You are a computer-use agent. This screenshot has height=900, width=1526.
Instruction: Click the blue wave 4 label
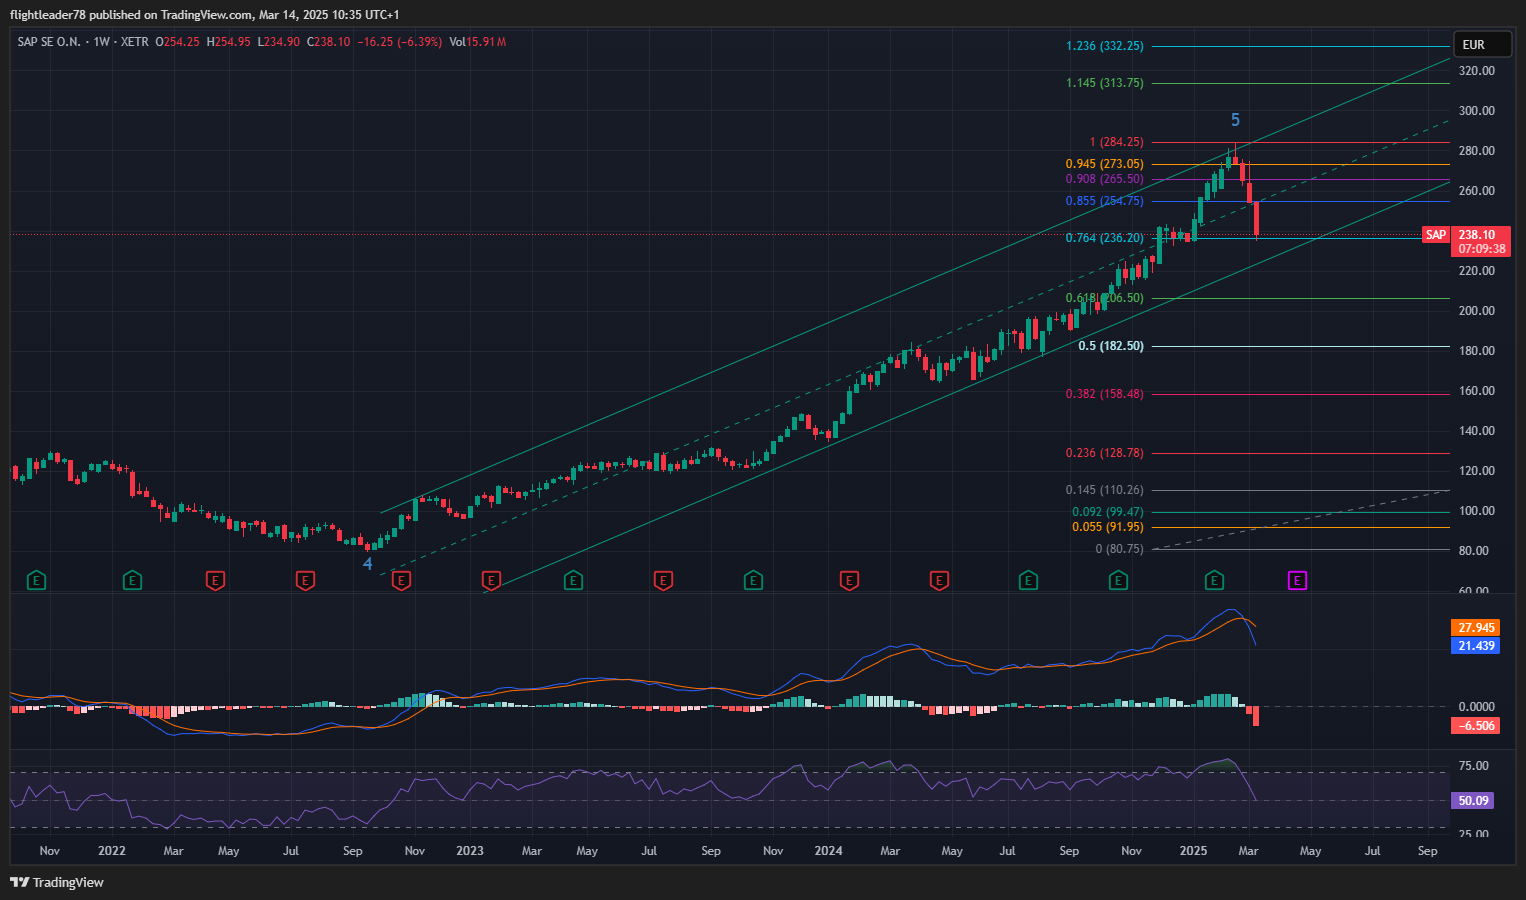click(x=367, y=564)
